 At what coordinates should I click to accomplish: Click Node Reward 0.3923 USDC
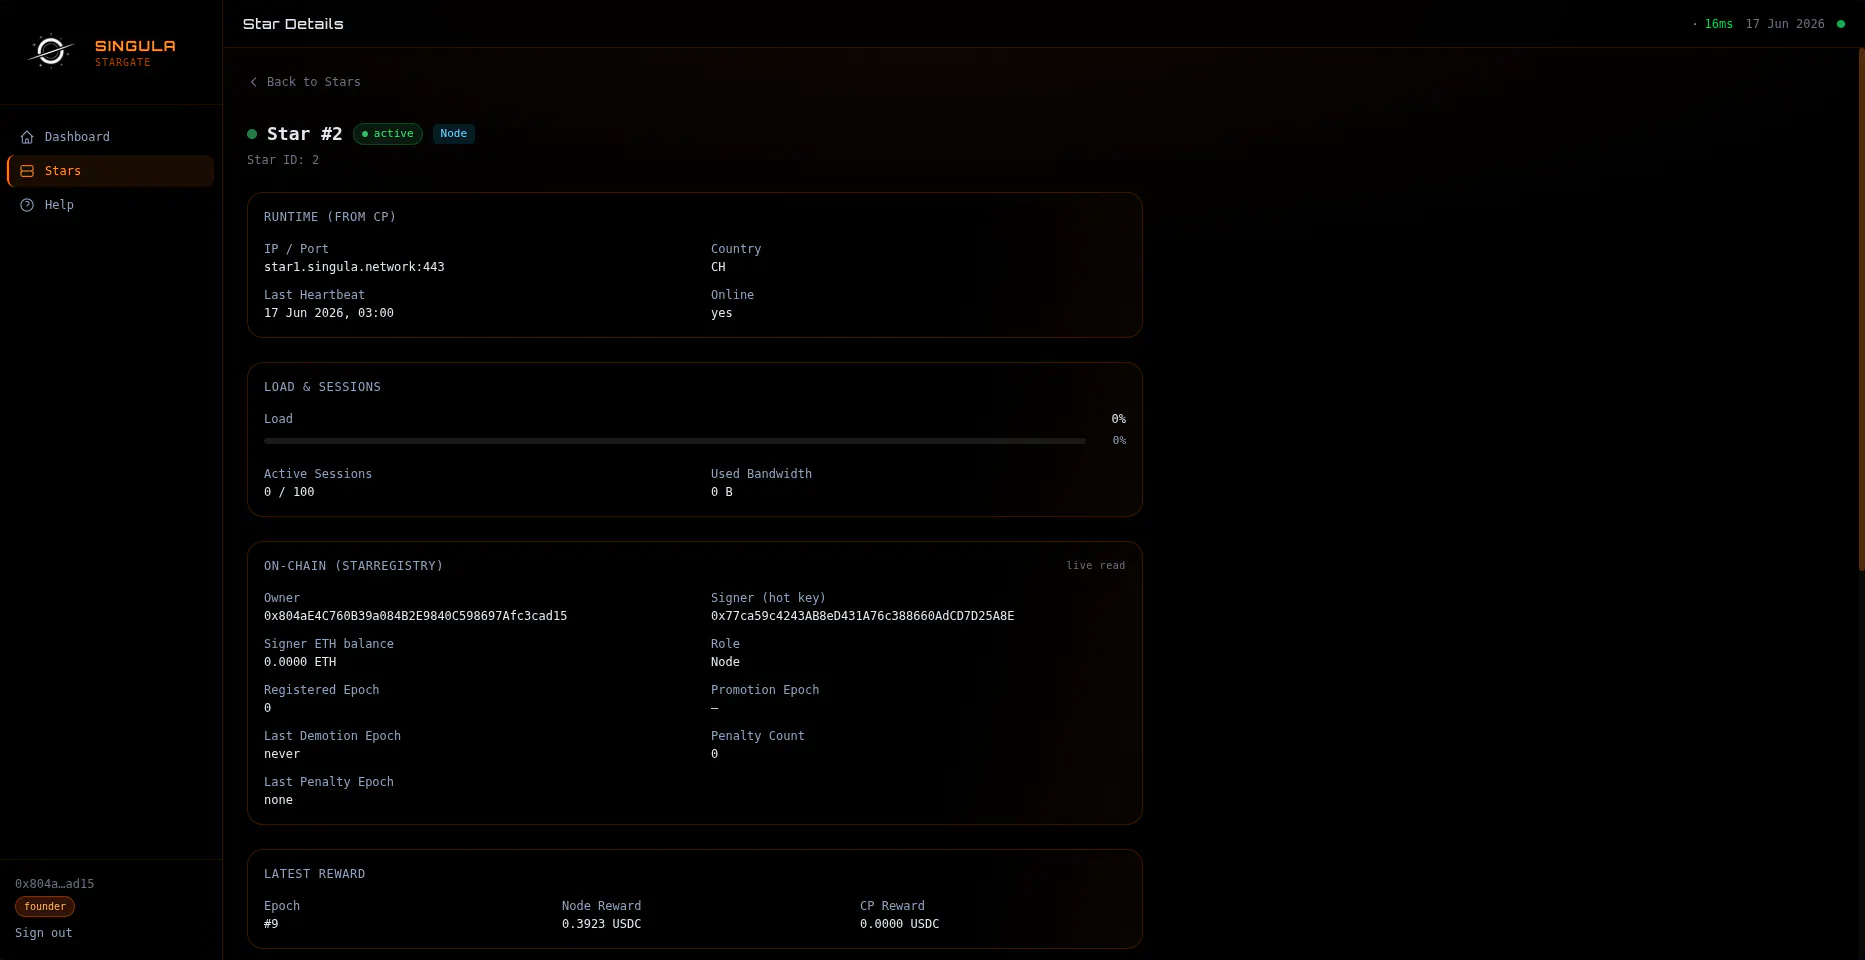[x=602, y=924]
